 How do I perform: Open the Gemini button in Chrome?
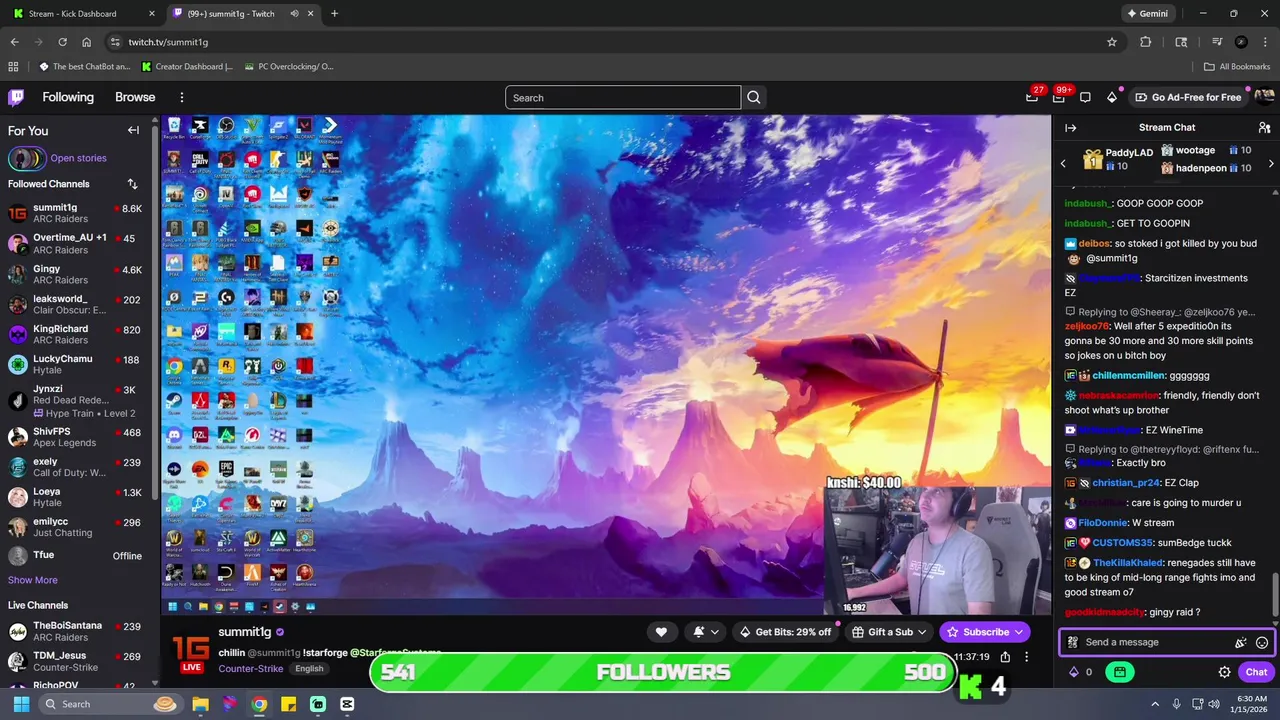tap(1147, 14)
